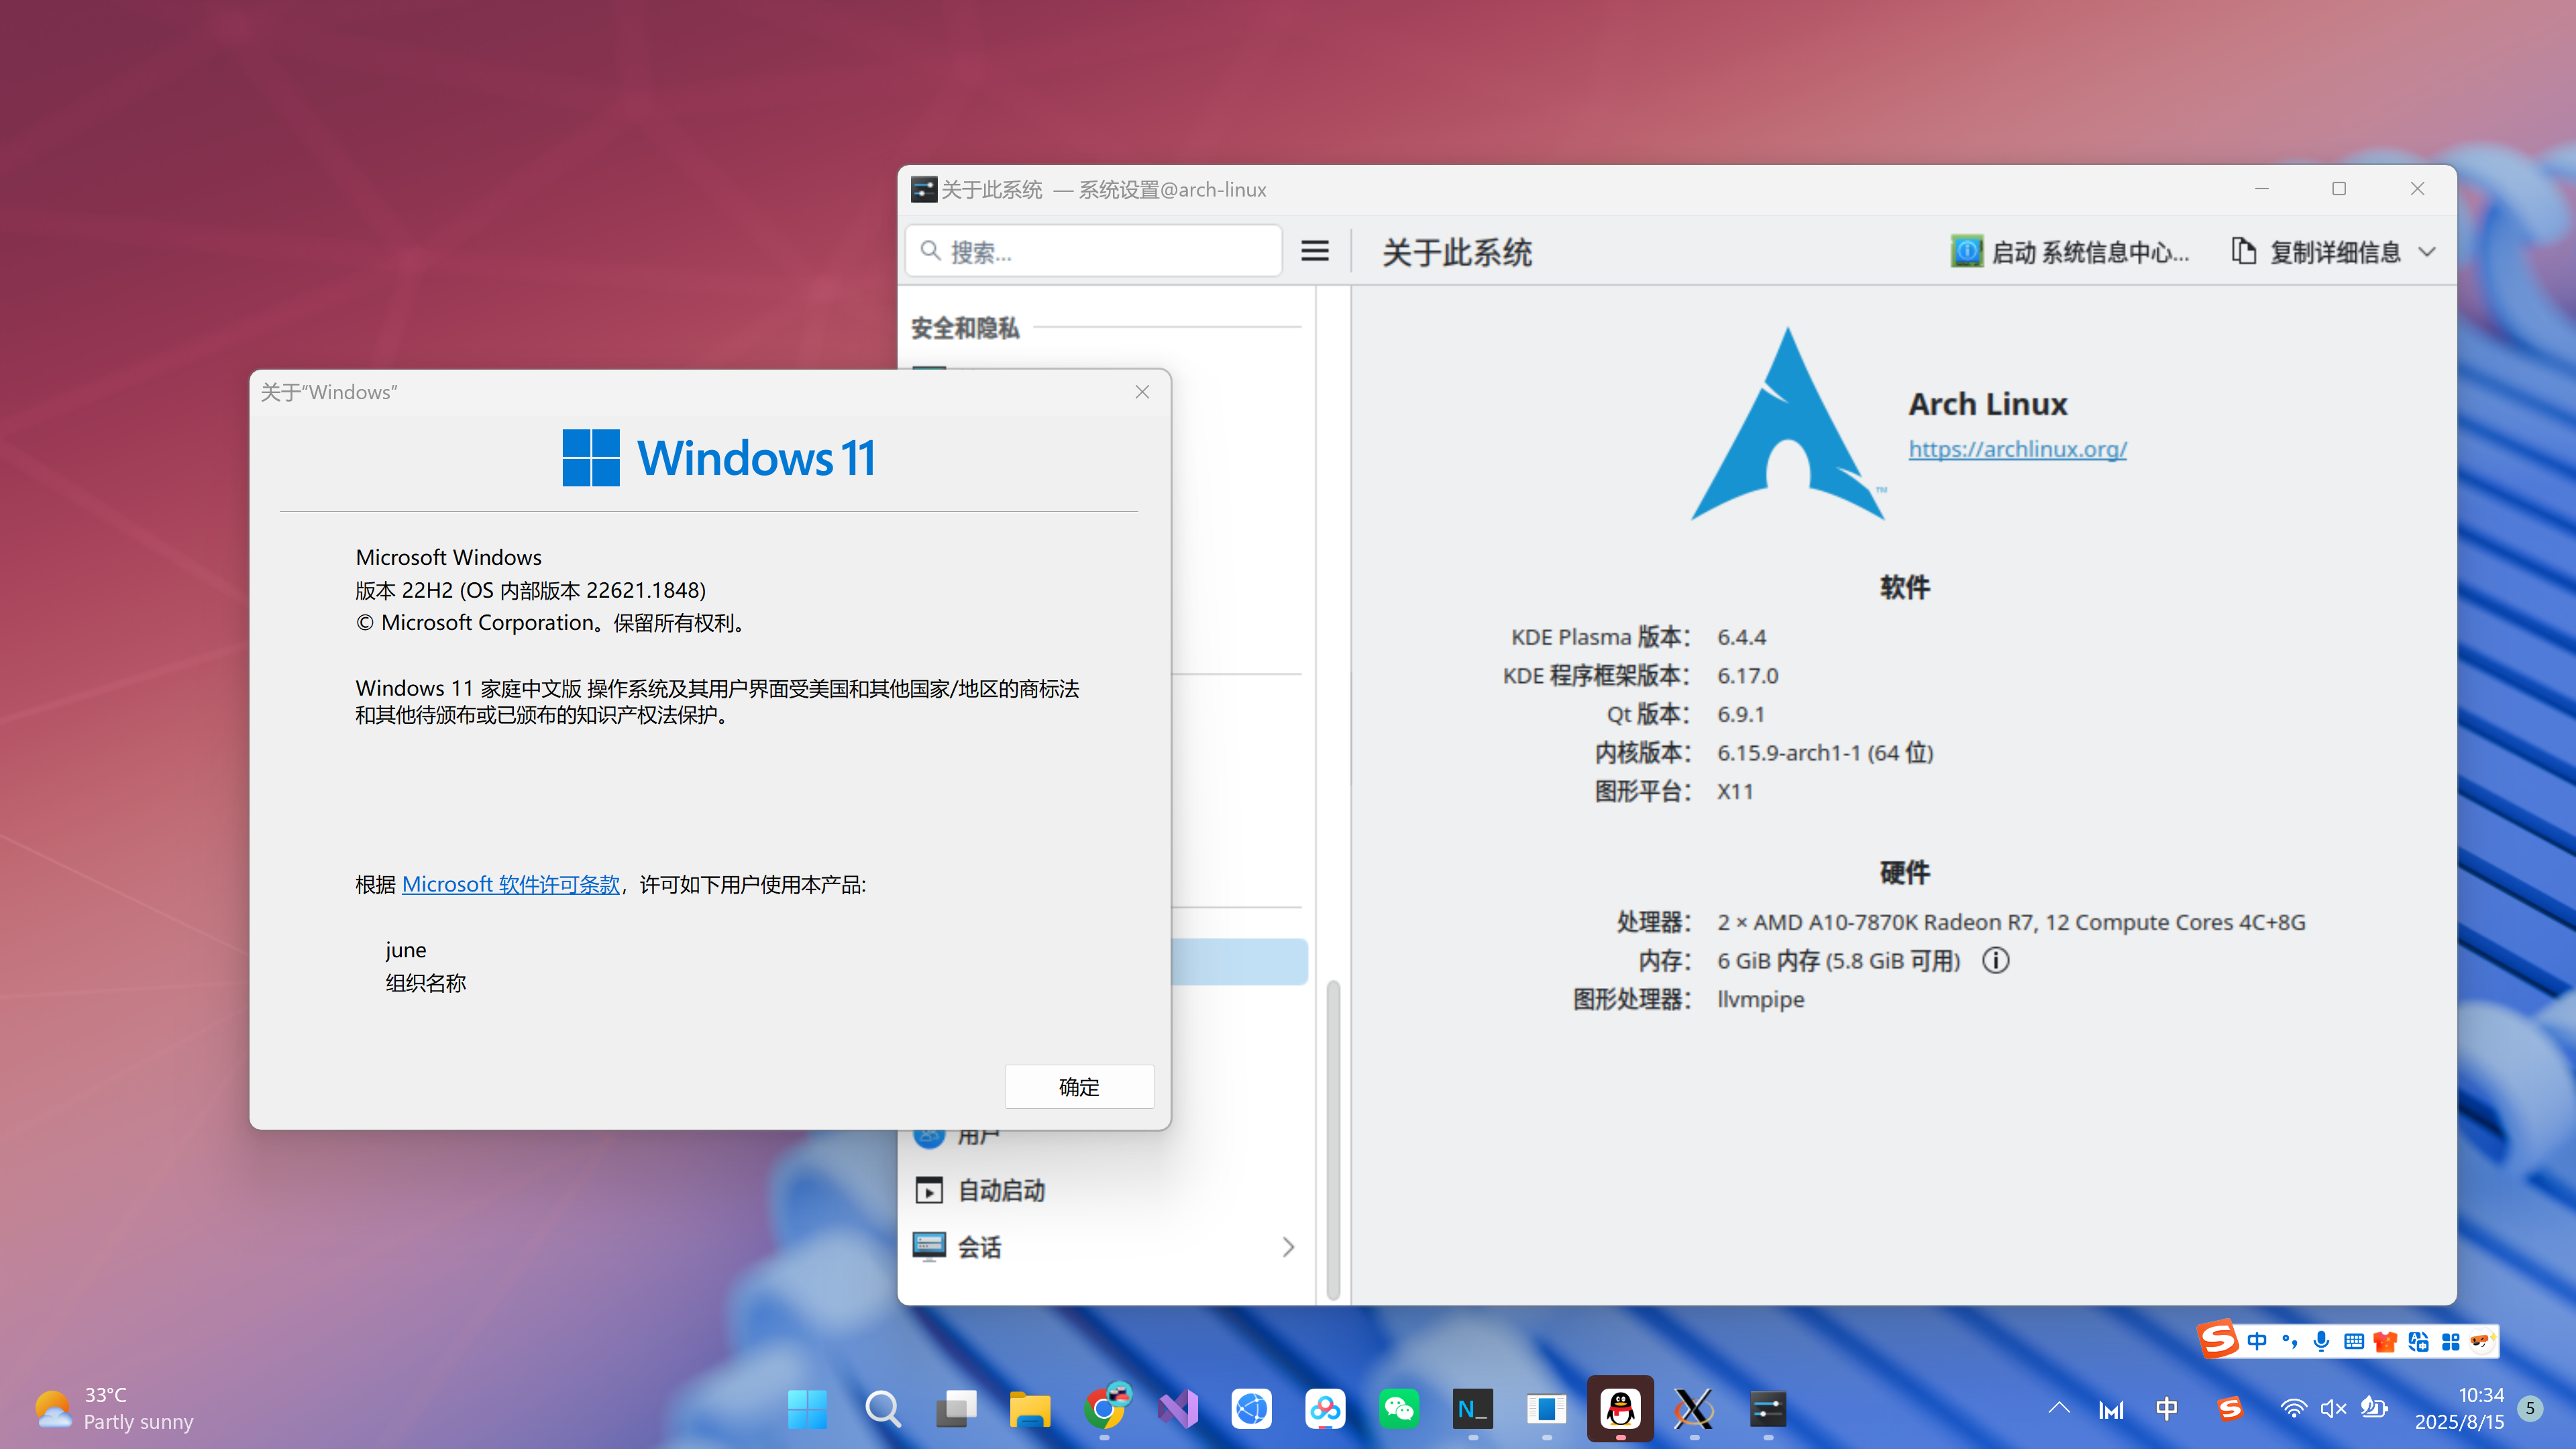Minimize the System Settings window

2261,189
